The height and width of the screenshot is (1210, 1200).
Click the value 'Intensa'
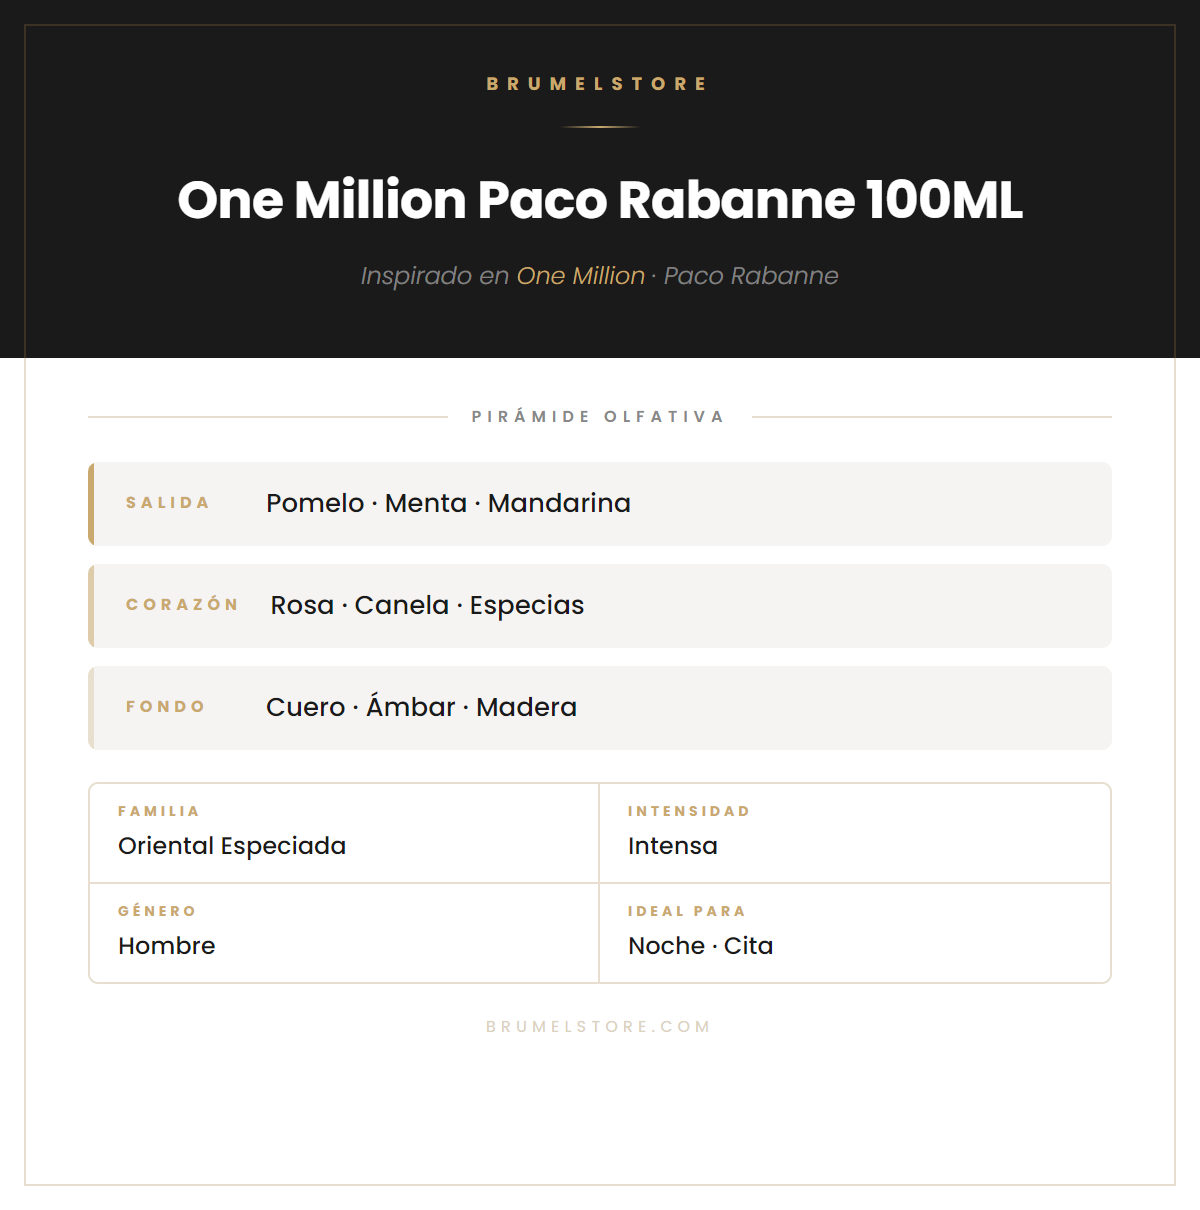click(x=673, y=846)
